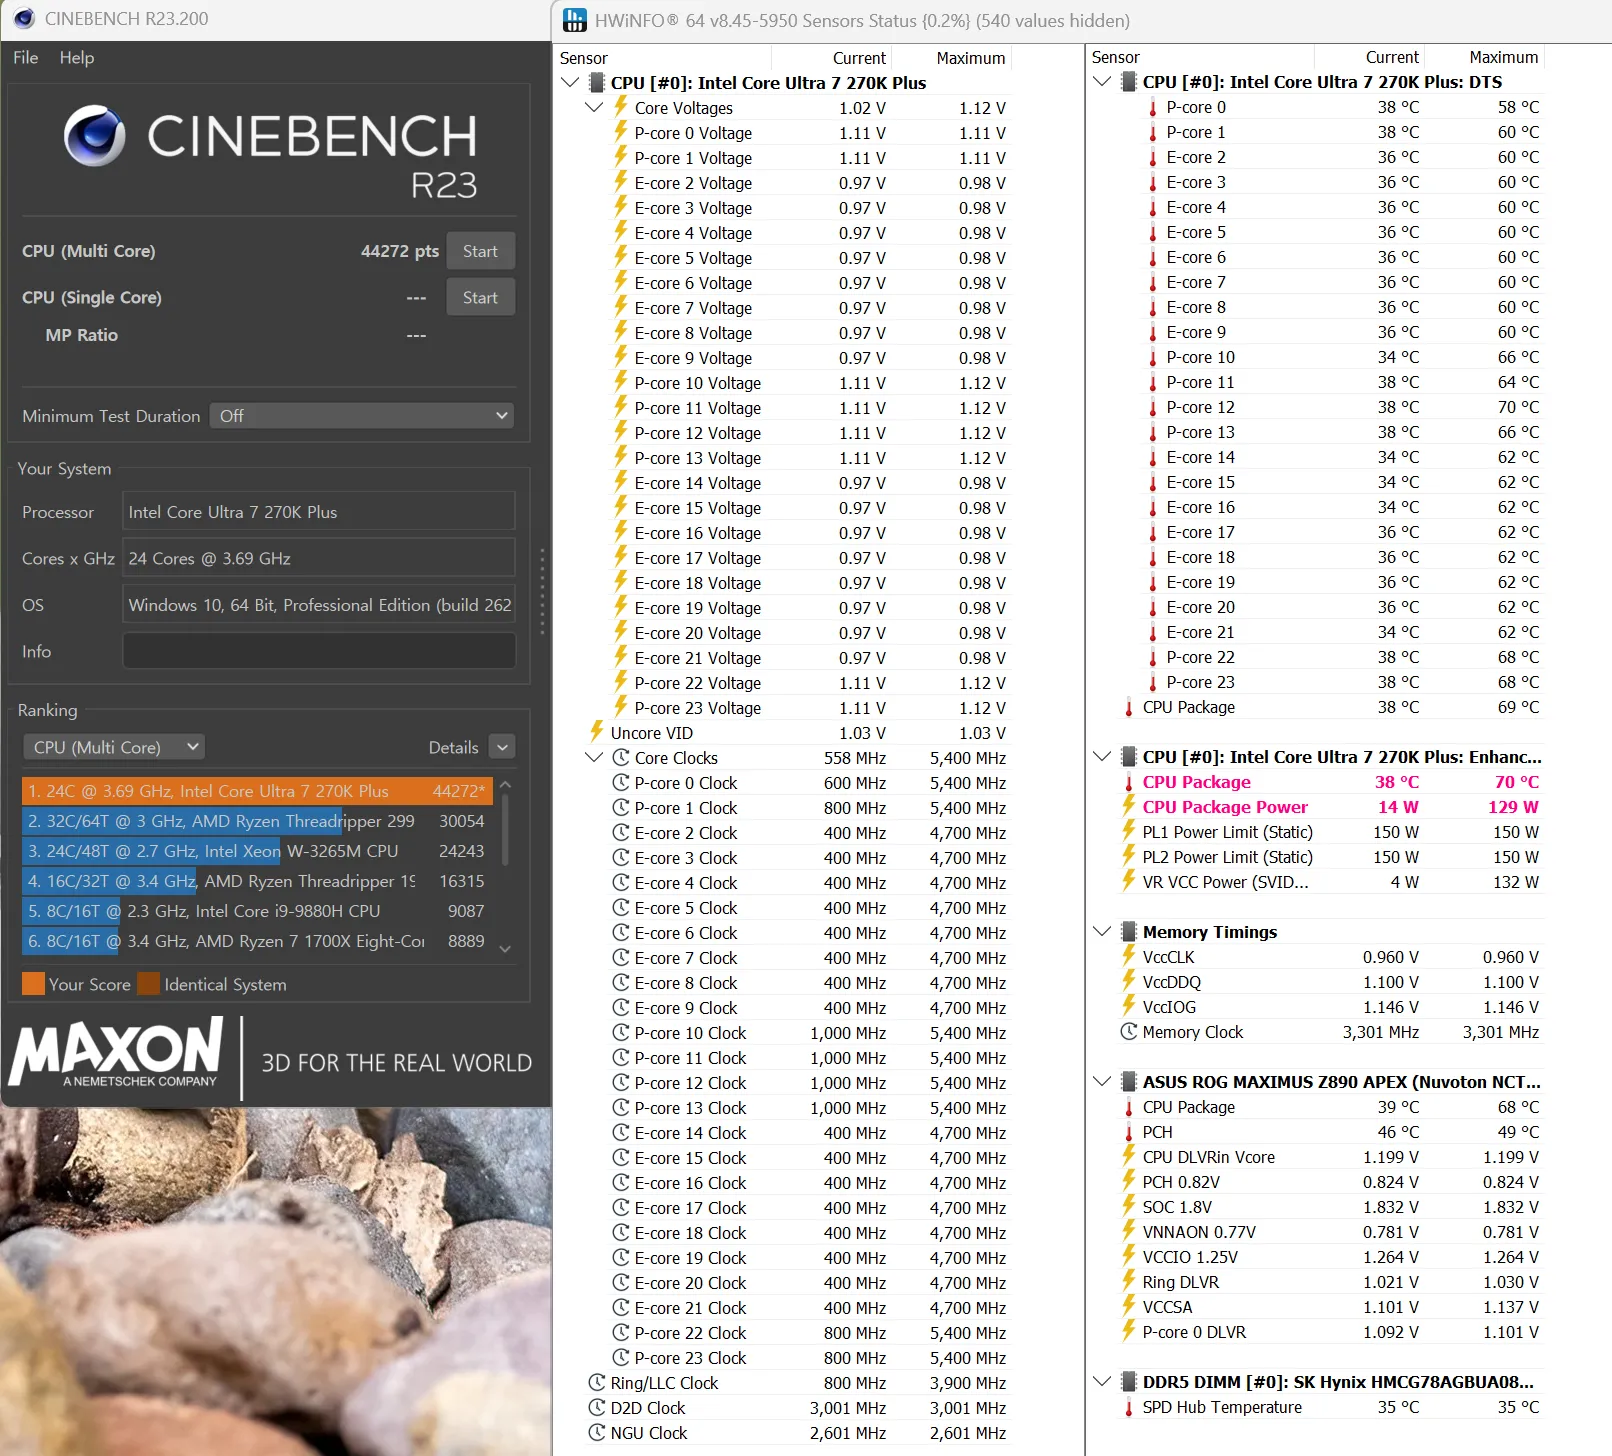Click the Info input field
Screen dimensions: 1612x1456
pyautogui.click(x=319, y=651)
